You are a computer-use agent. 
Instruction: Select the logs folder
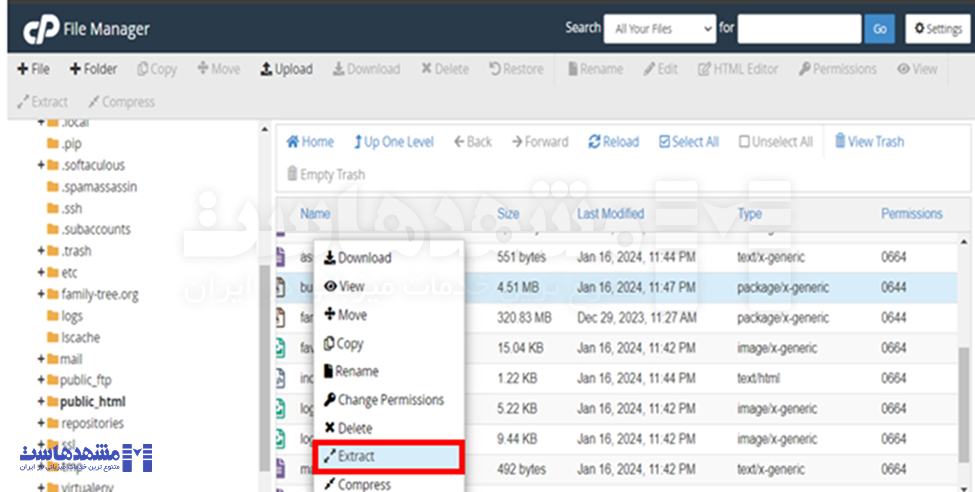click(x=65, y=316)
